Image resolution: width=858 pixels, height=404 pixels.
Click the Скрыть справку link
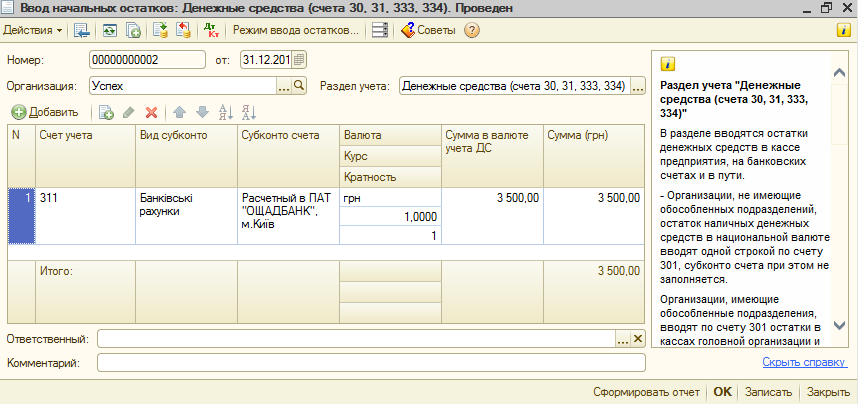[805, 362]
